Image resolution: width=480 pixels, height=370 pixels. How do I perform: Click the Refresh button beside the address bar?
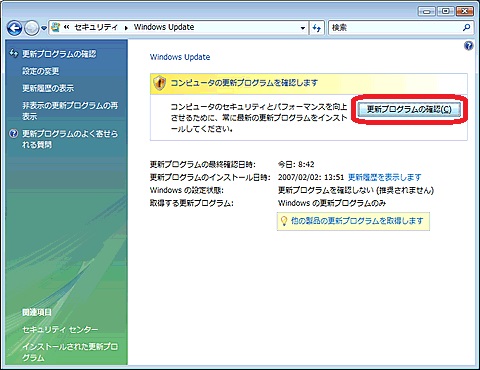coord(317,28)
